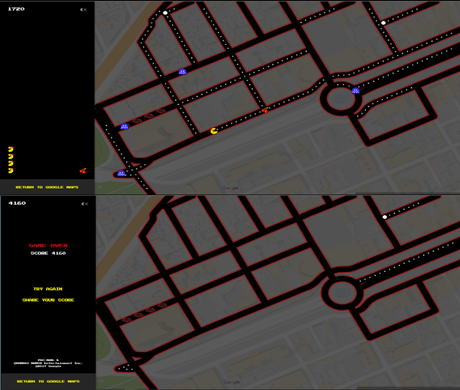Click the copyright notice text in lower sidebar
The height and width of the screenshot is (390, 460).
(48, 363)
